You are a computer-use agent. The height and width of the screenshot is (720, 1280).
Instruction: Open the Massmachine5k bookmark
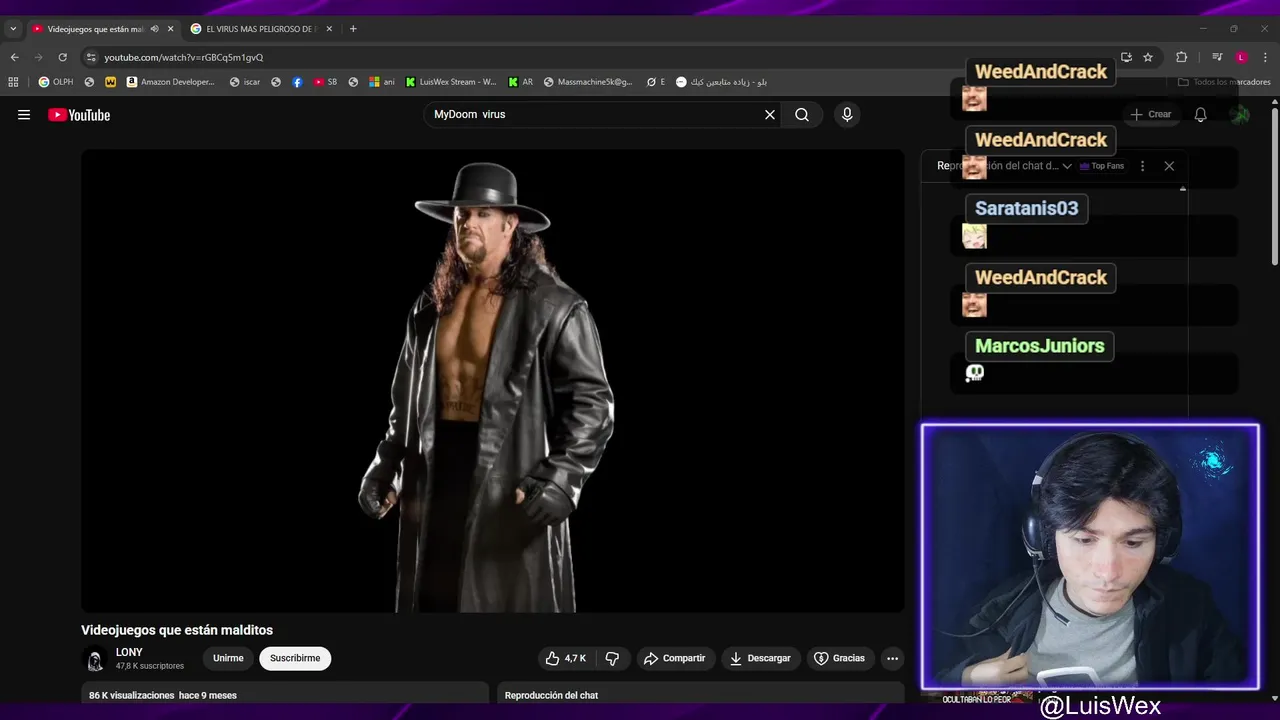coord(588,82)
